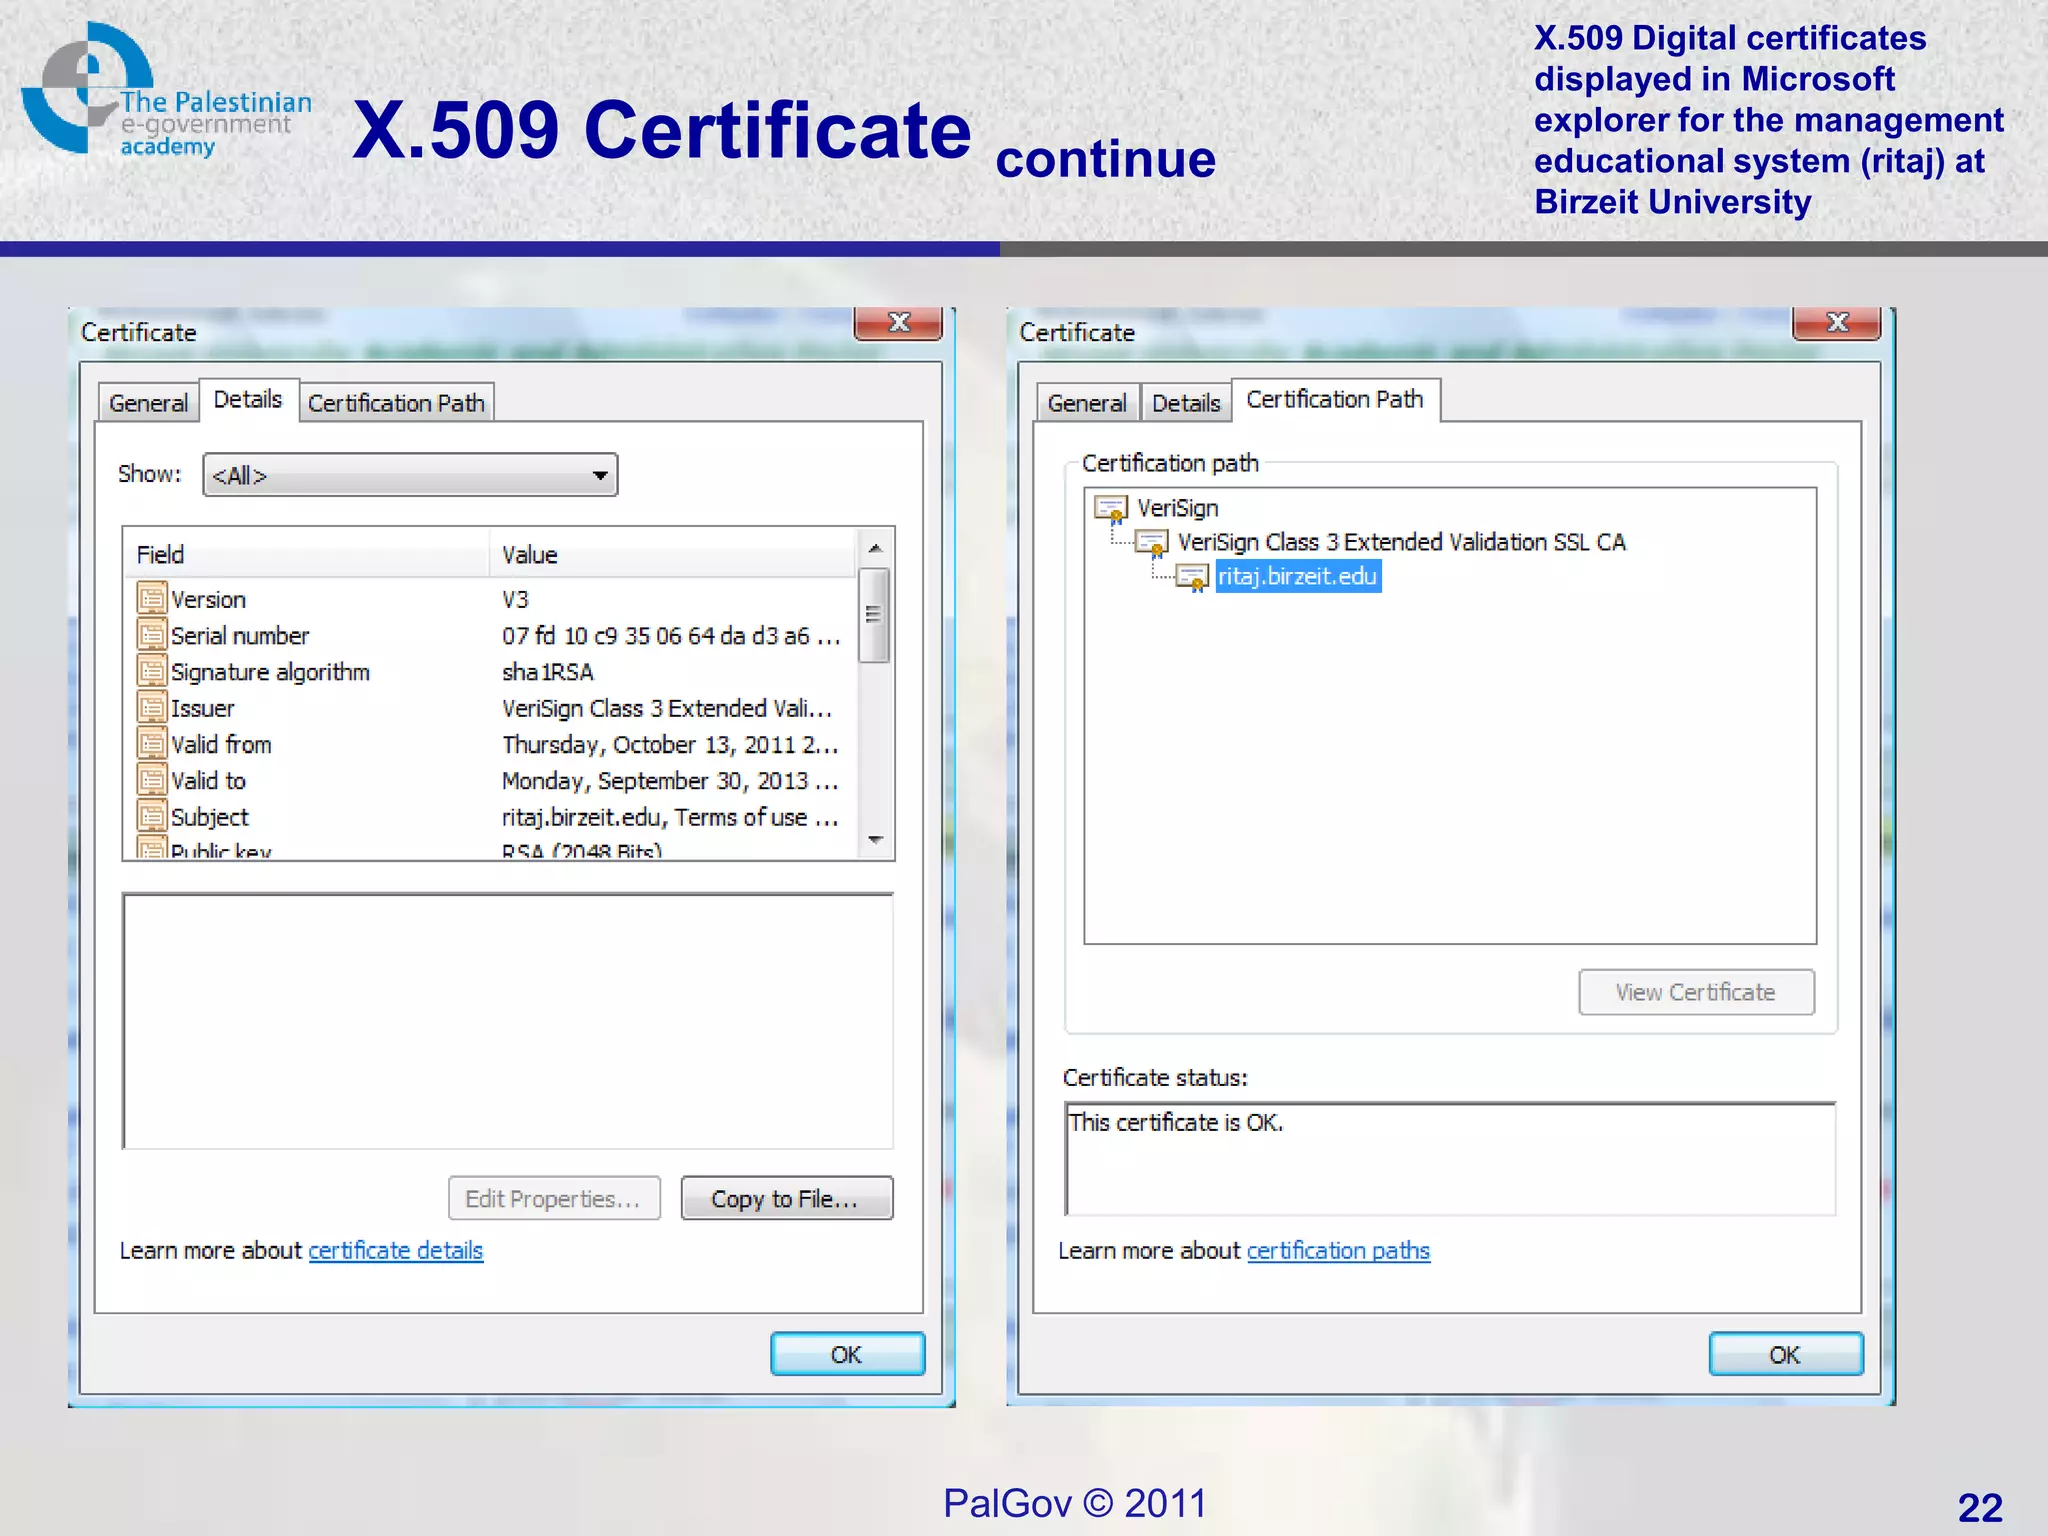Click the Serial number field icon

[151, 635]
